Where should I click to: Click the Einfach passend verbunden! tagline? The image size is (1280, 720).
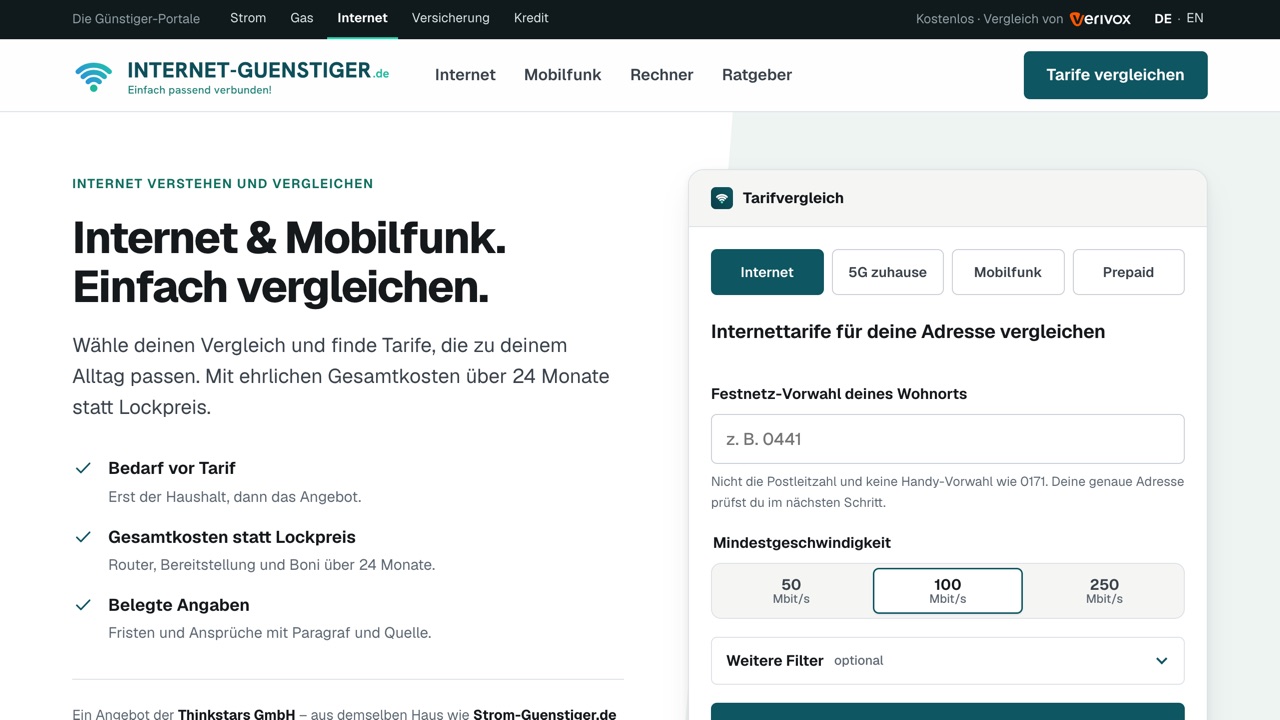point(200,90)
